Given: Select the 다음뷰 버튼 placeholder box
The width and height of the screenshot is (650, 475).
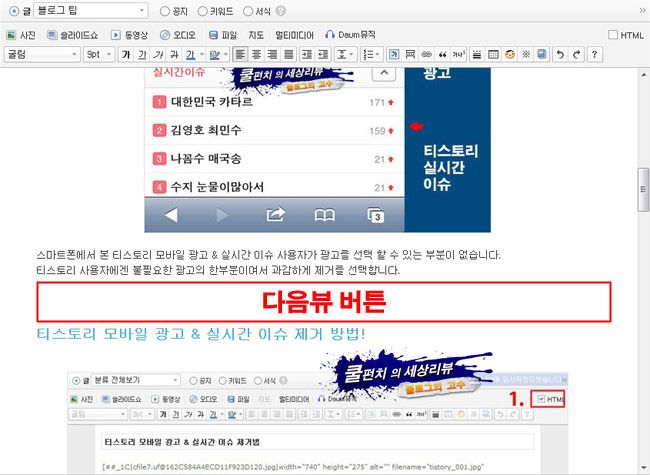Looking at the screenshot, I should [324, 302].
